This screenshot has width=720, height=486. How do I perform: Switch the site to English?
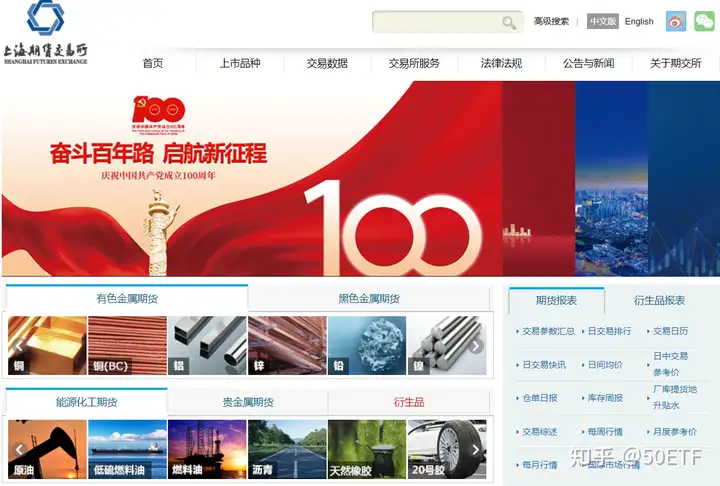[x=639, y=21]
